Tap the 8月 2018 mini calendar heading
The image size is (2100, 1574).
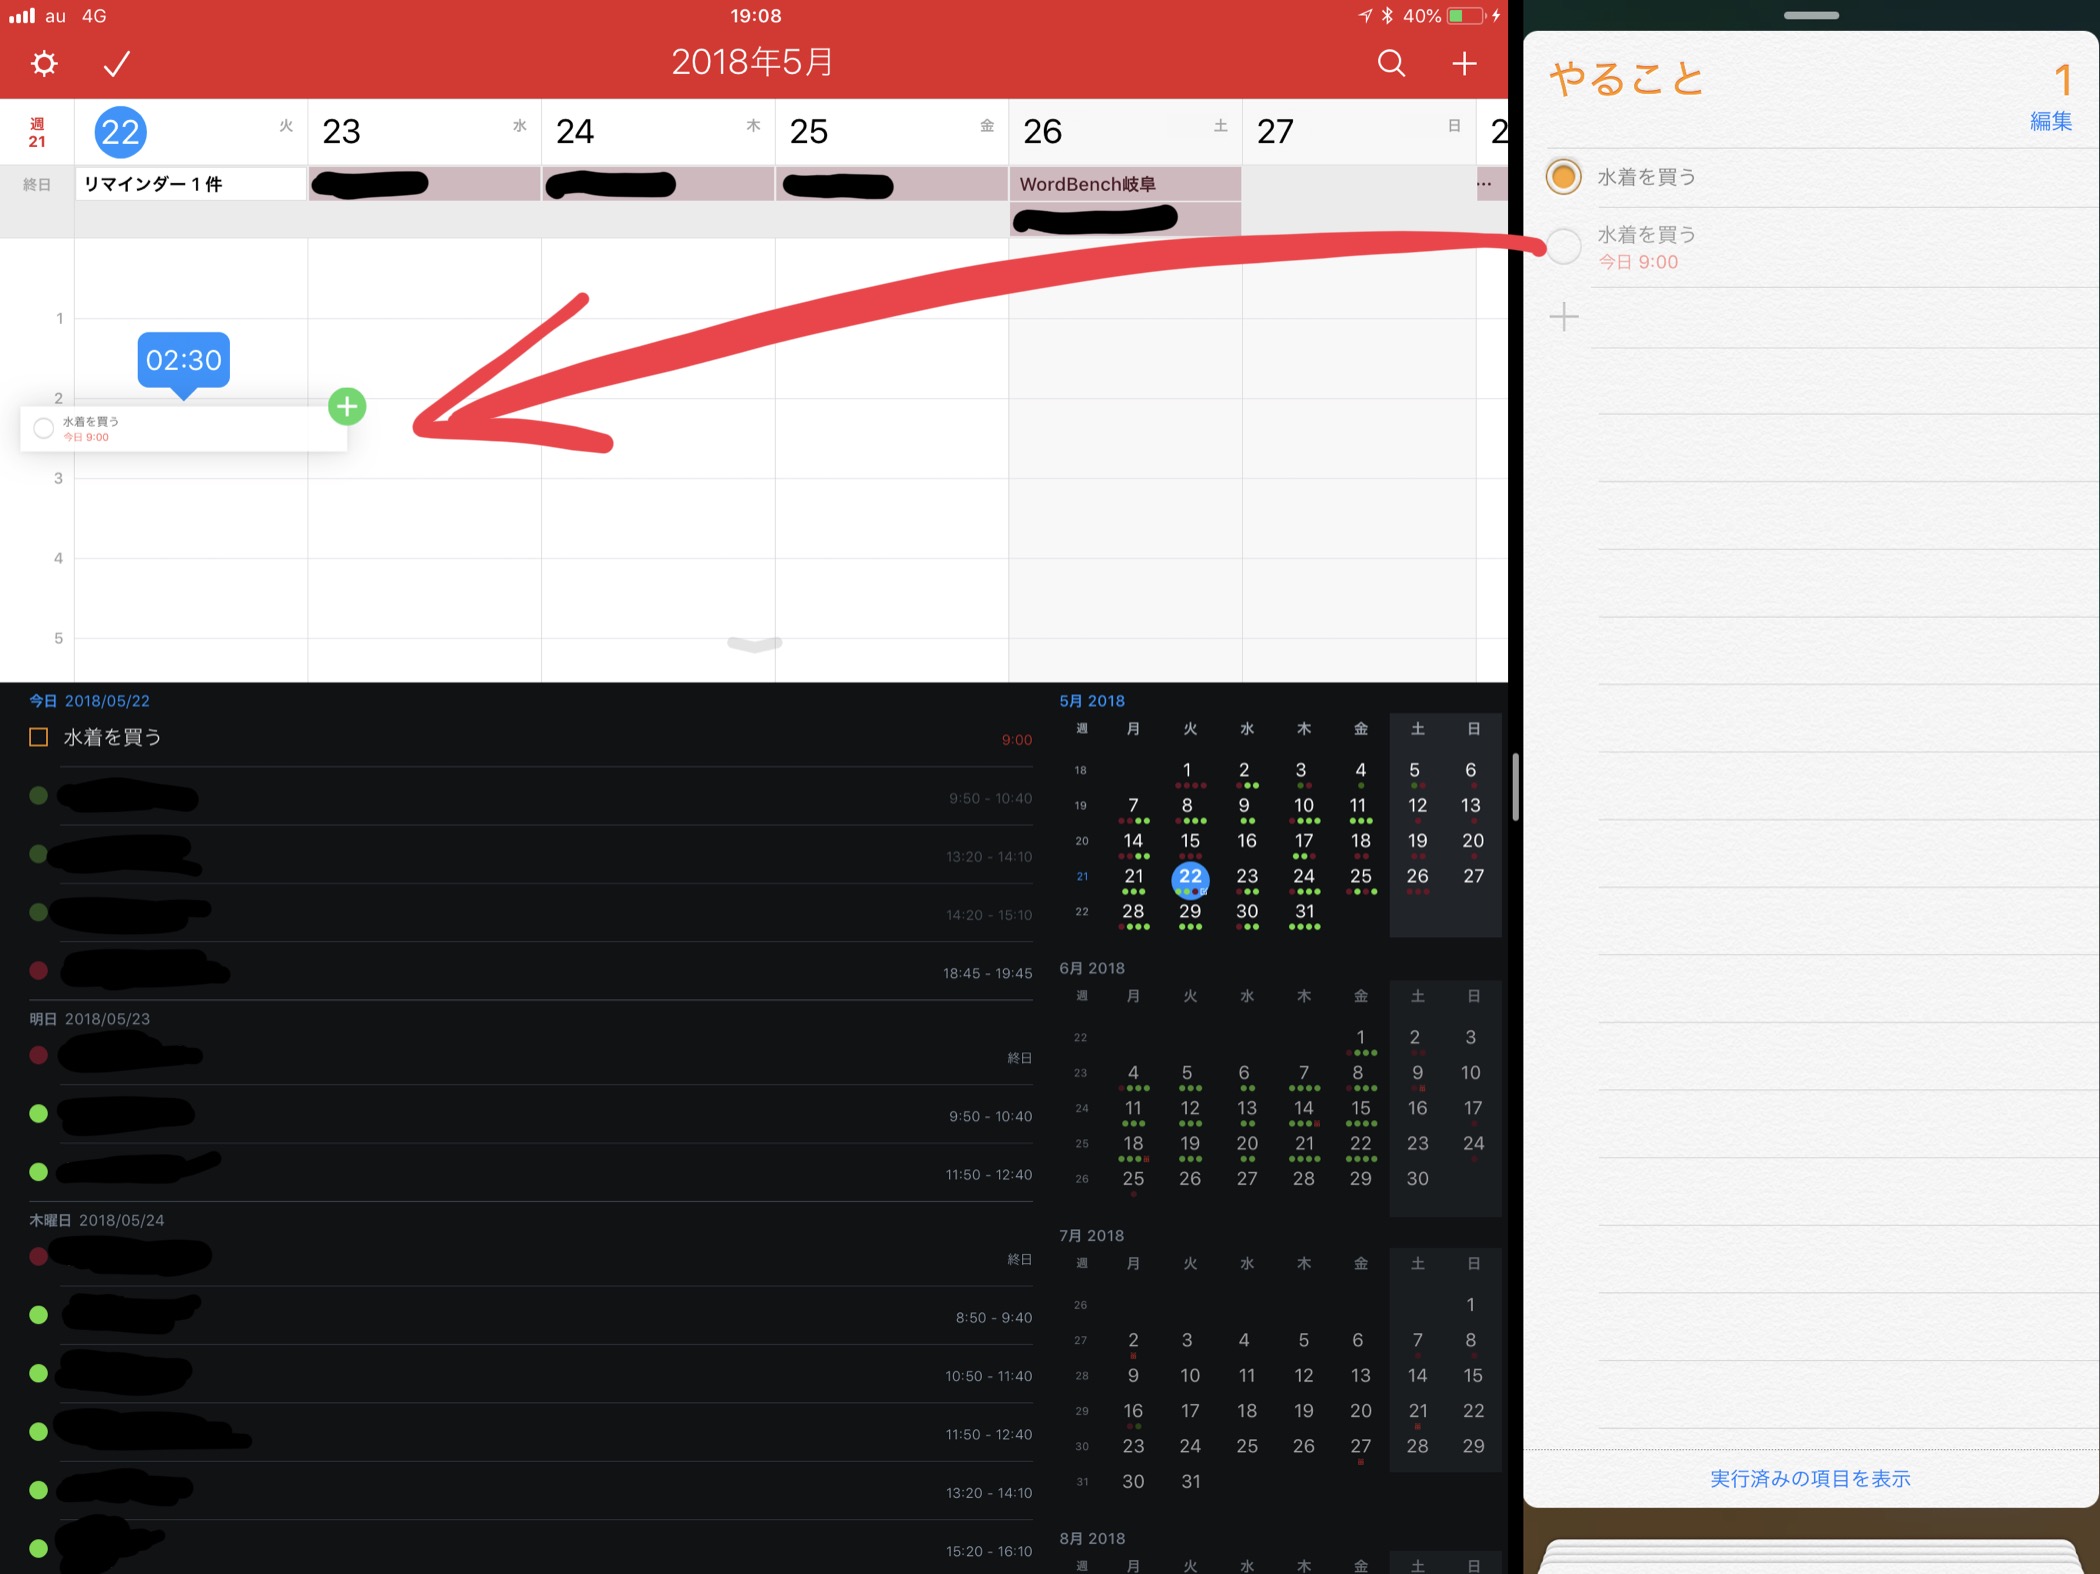tap(1092, 1538)
